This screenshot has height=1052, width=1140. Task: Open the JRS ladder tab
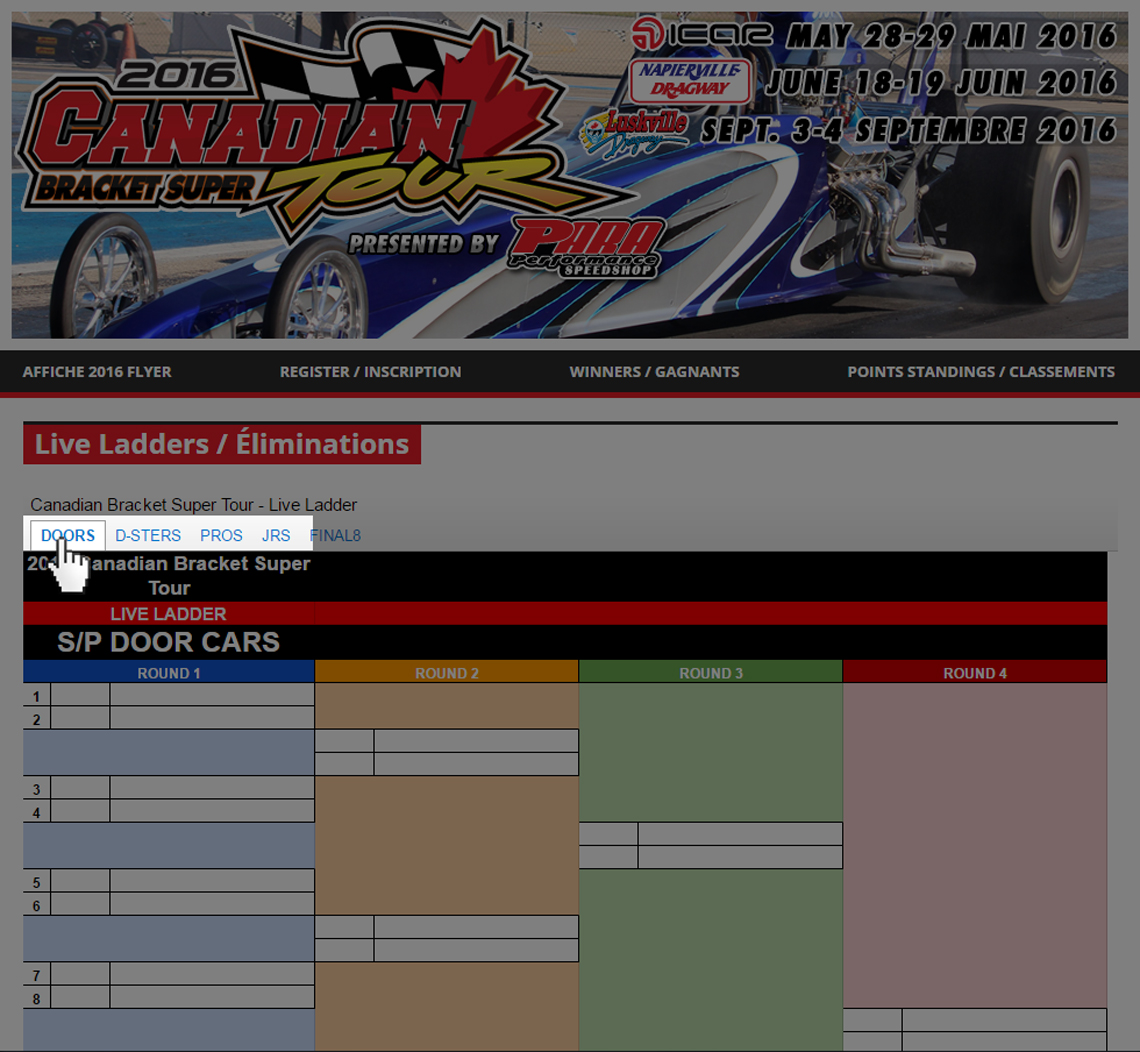click(276, 536)
